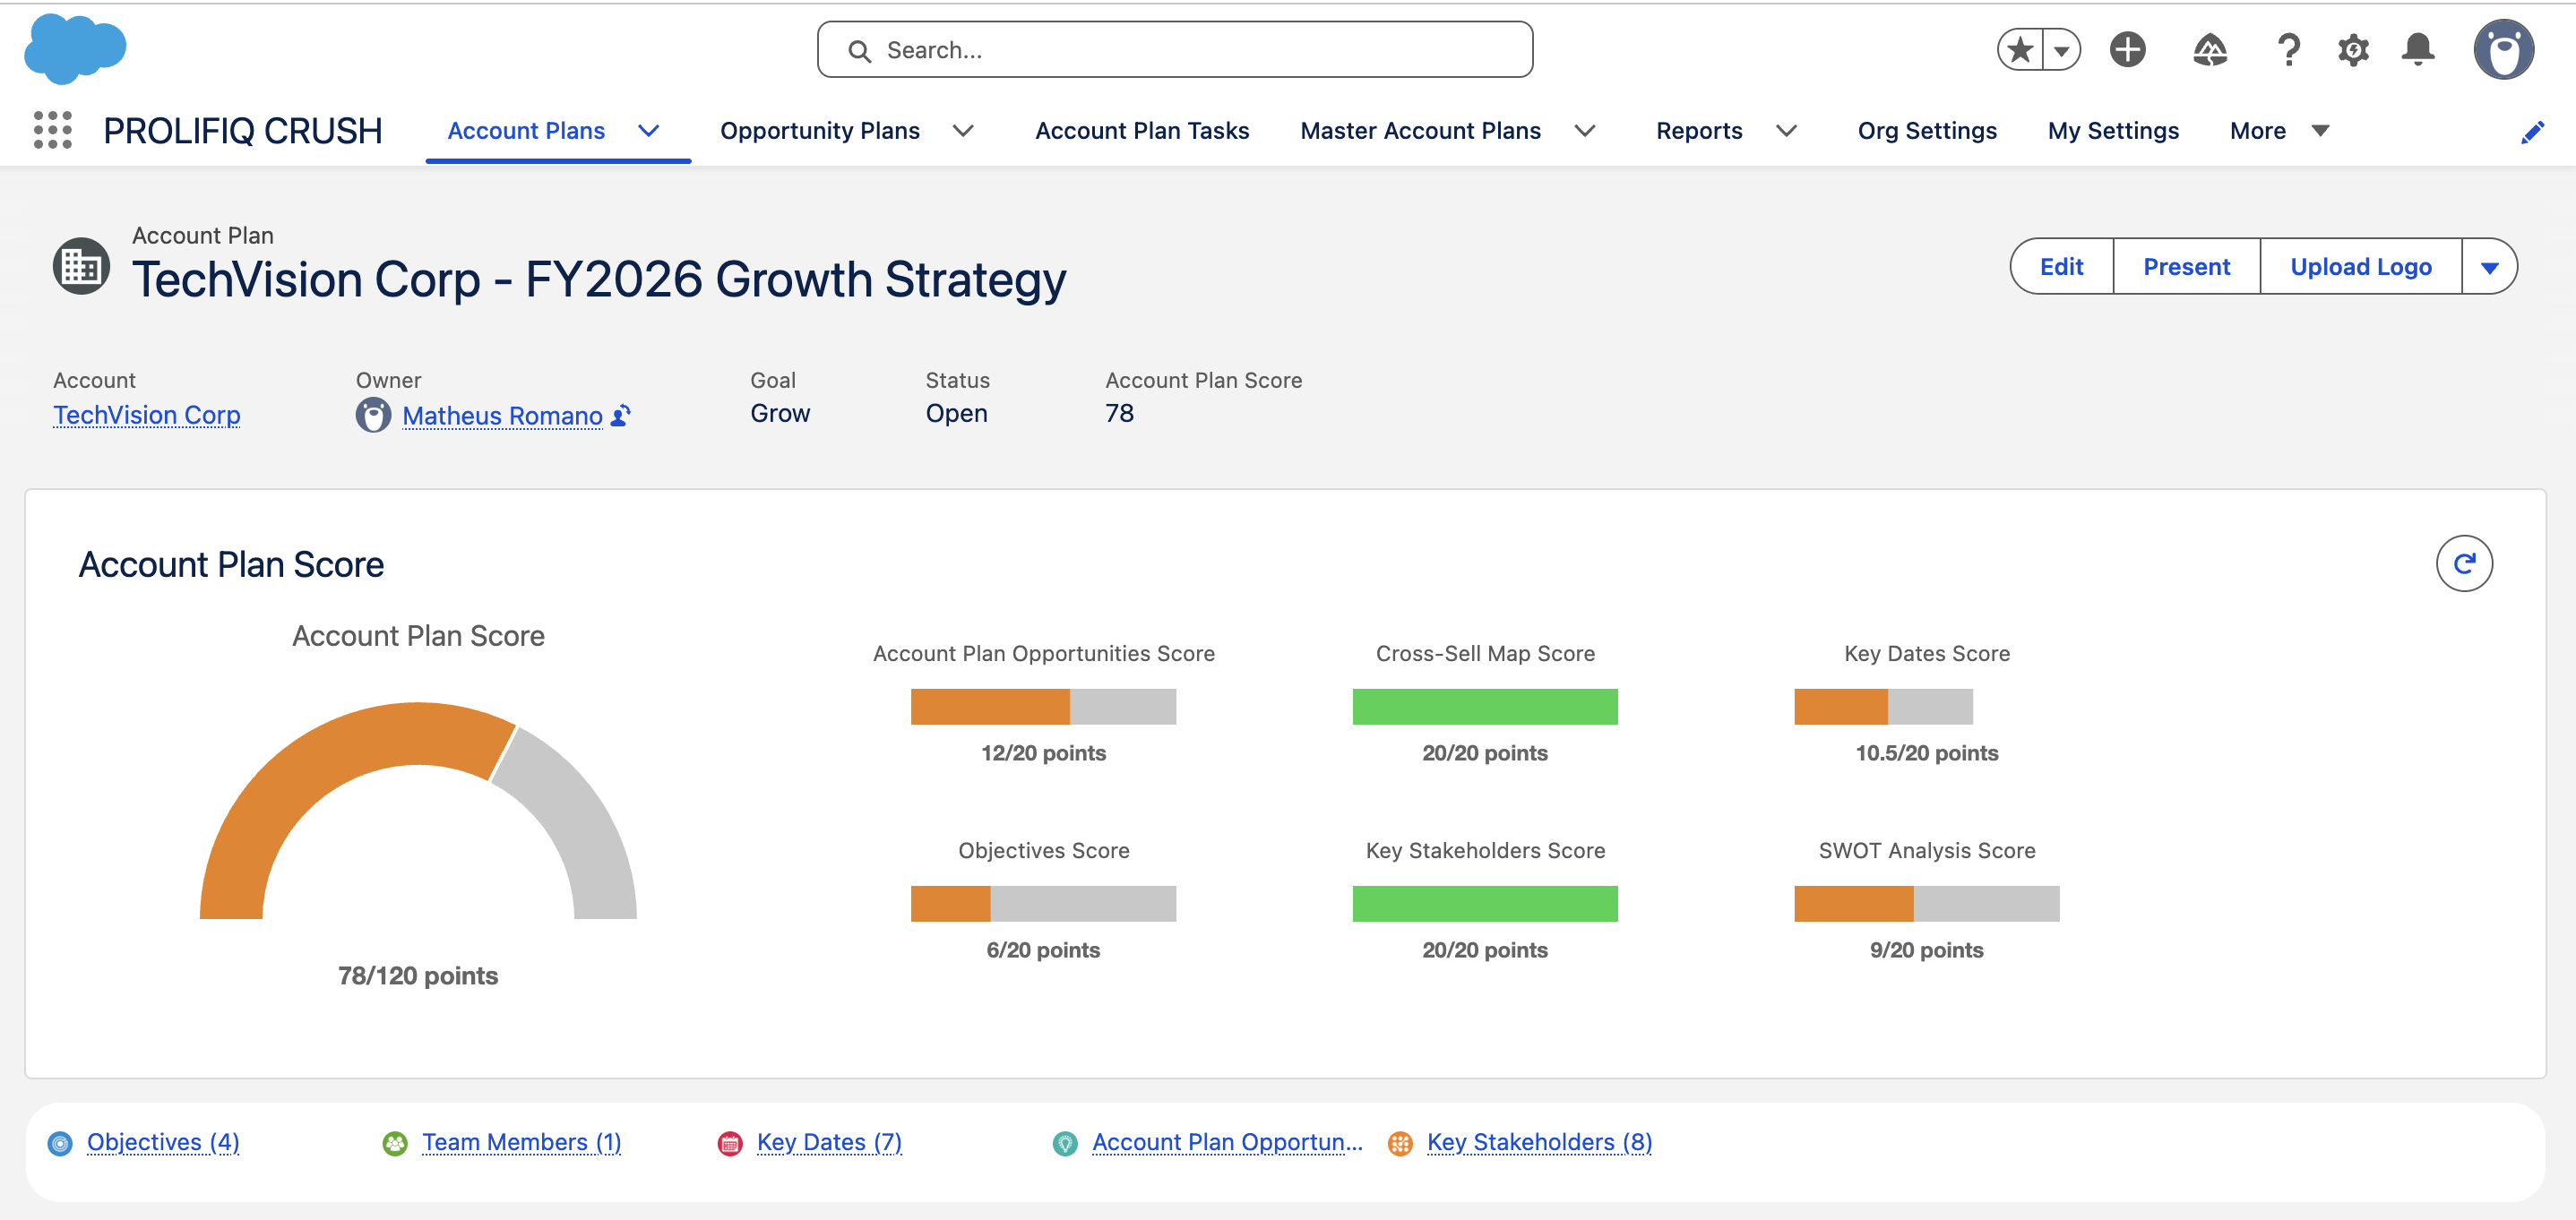Viewport: 2576px width, 1220px height.
Task: Click the owner avatar next to Matheus Romano
Action: 373,415
